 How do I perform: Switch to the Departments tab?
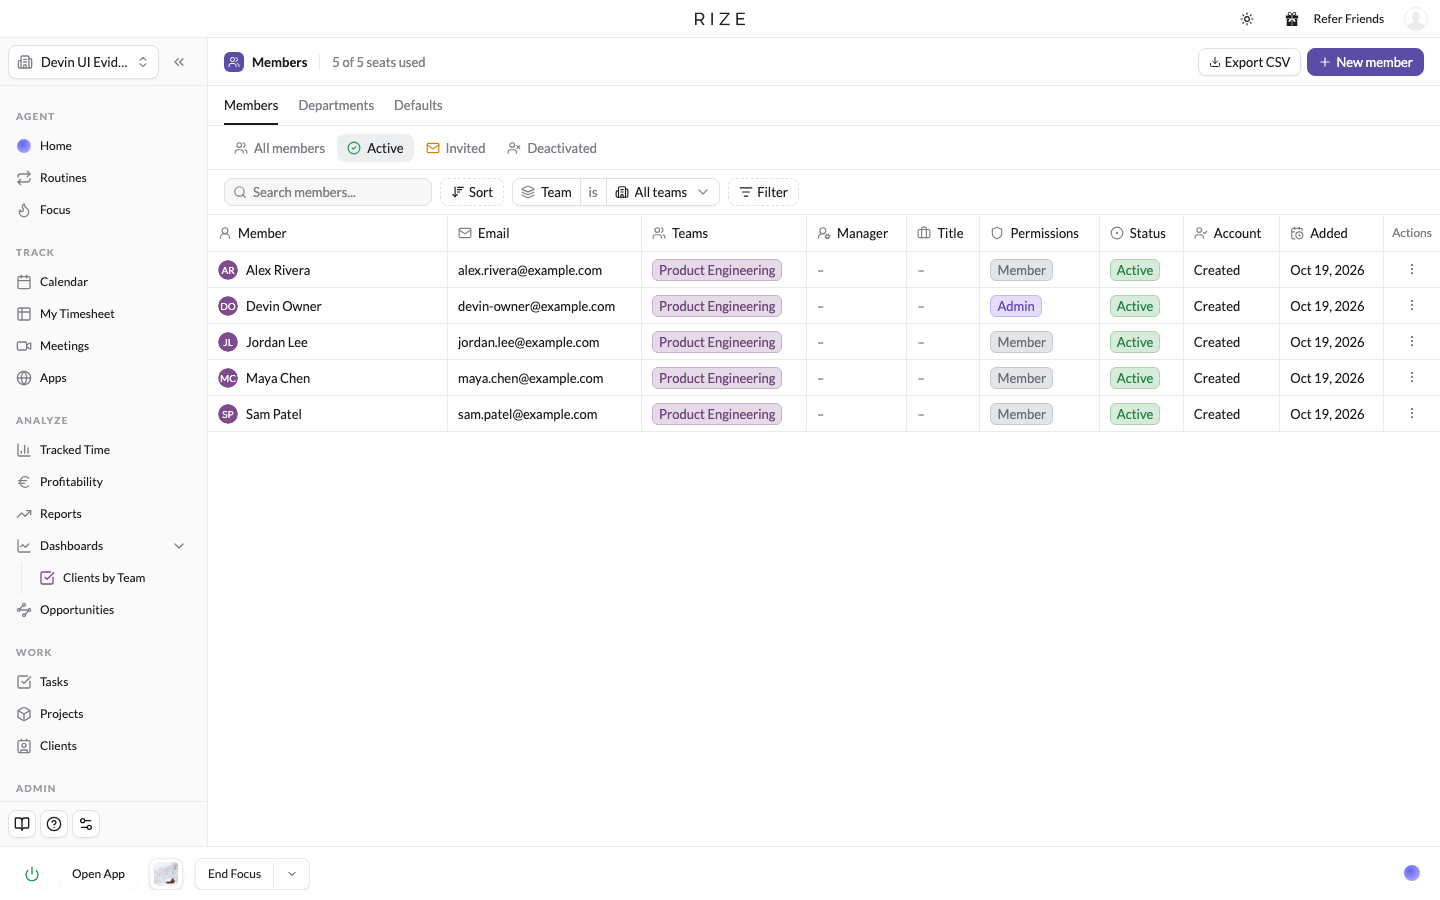[x=336, y=105]
